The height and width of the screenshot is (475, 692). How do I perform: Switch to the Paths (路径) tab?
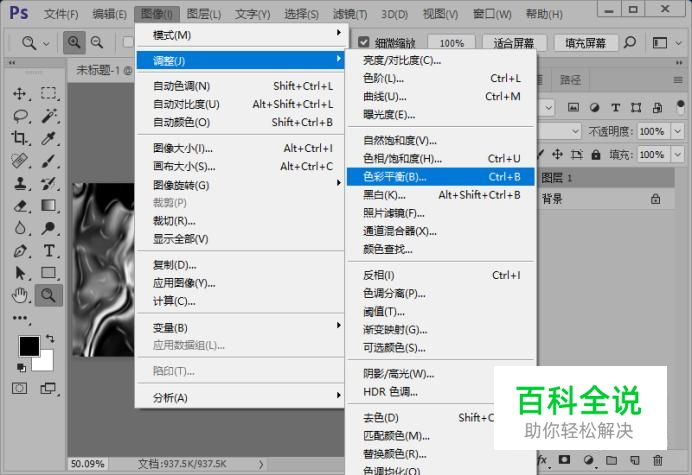tap(571, 80)
